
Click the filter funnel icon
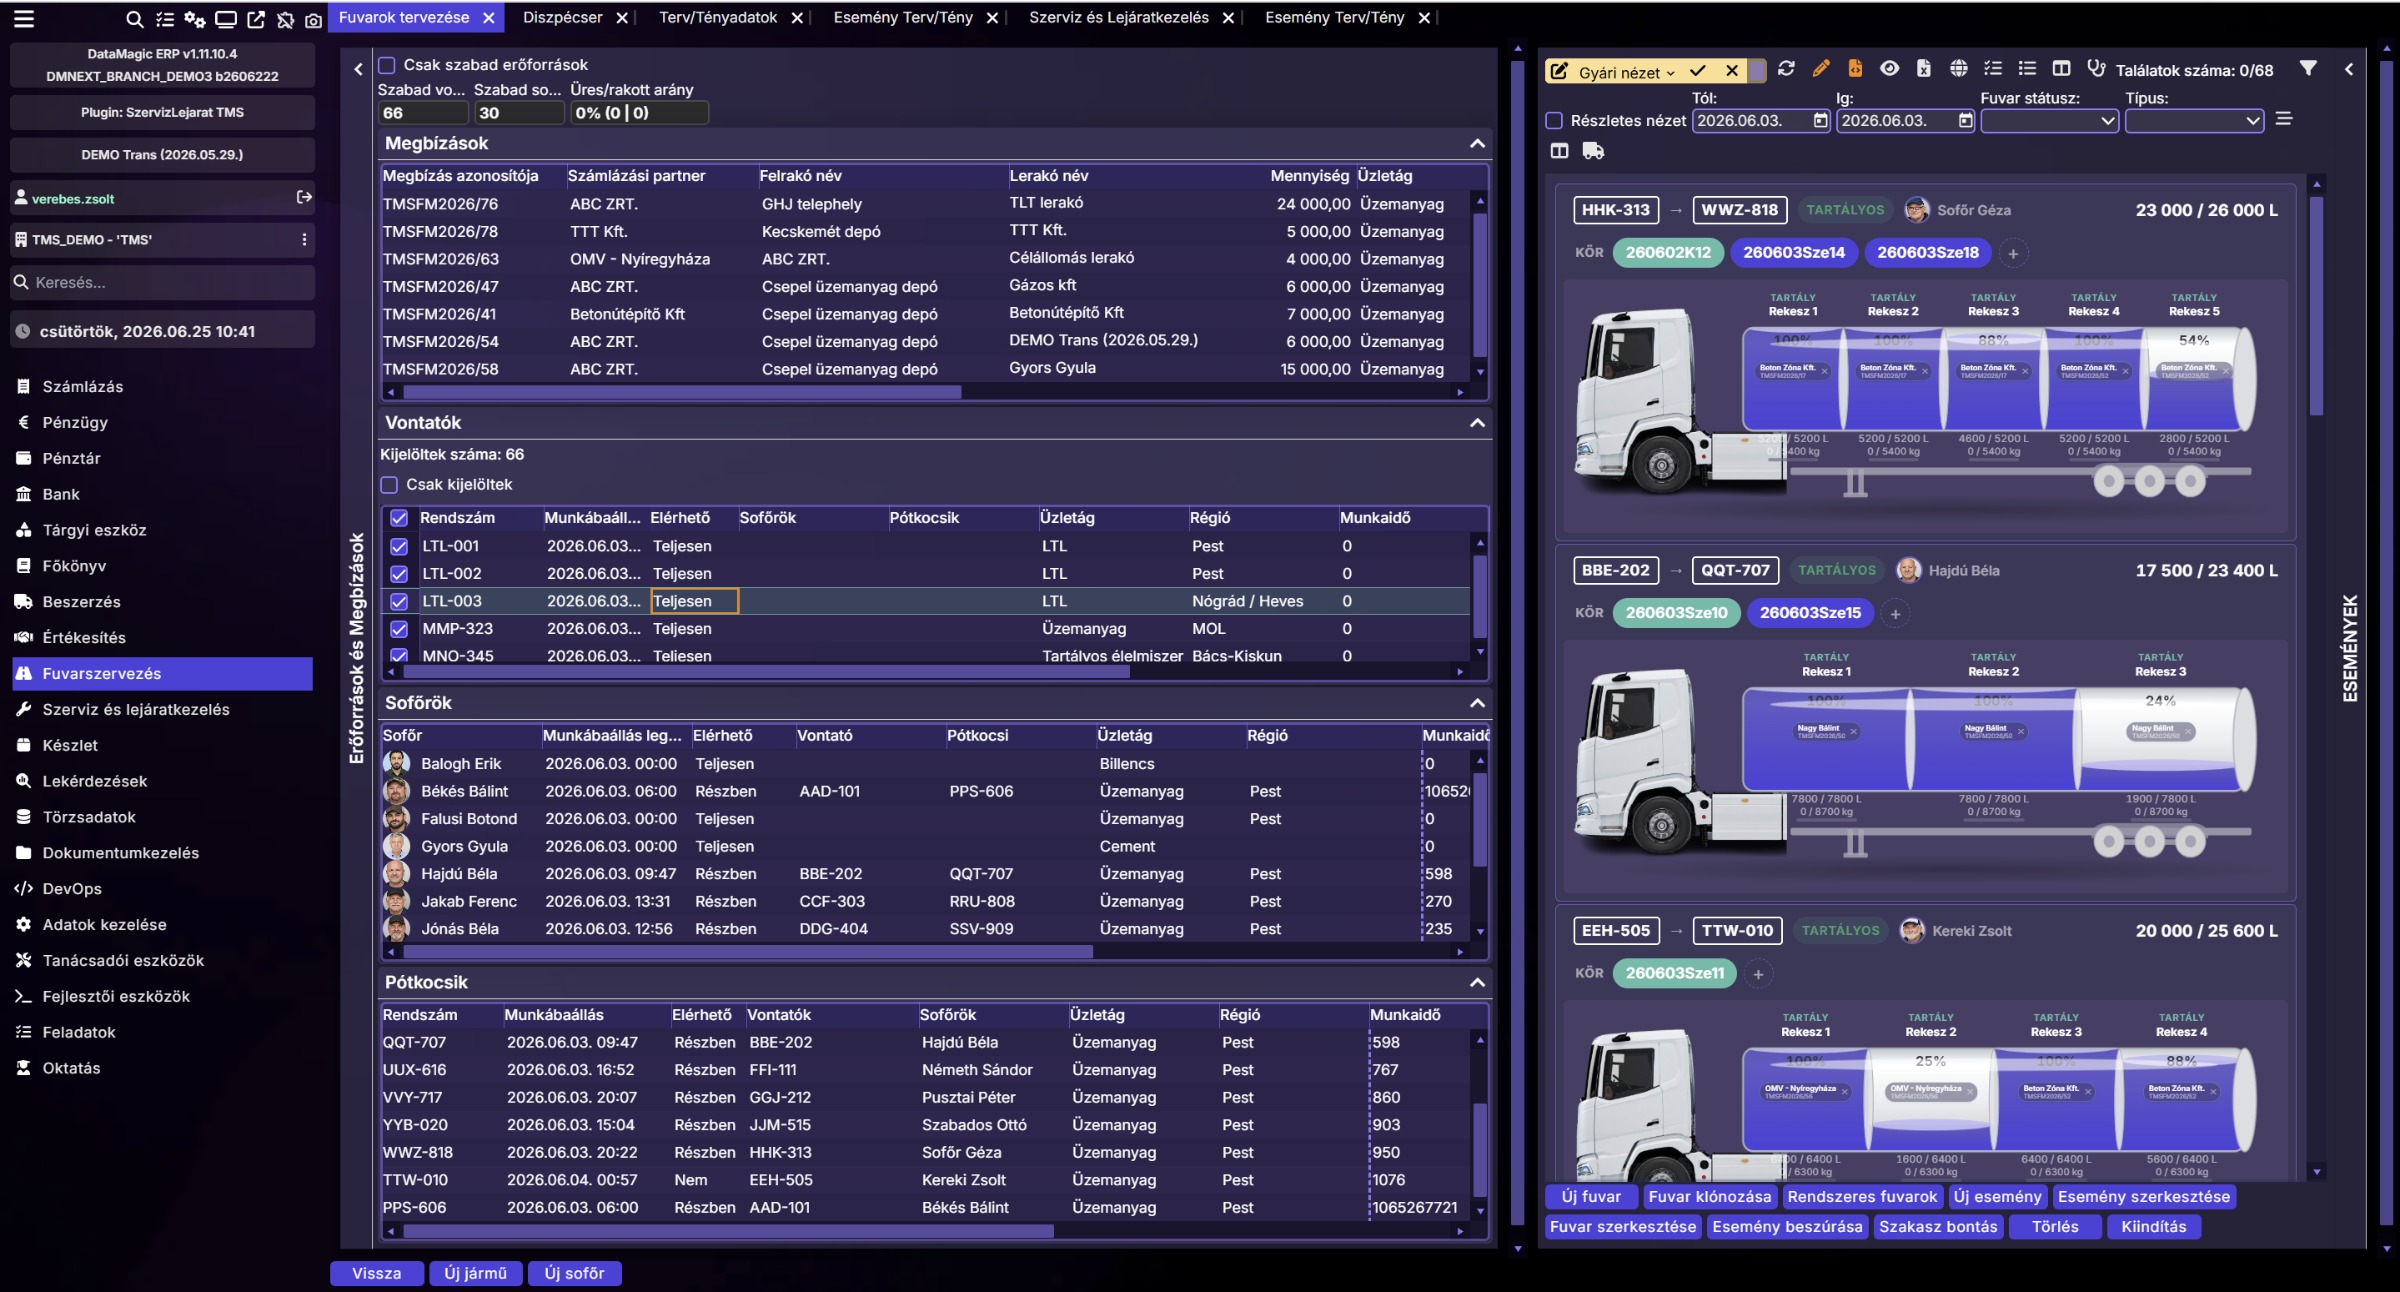tap(2308, 68)
